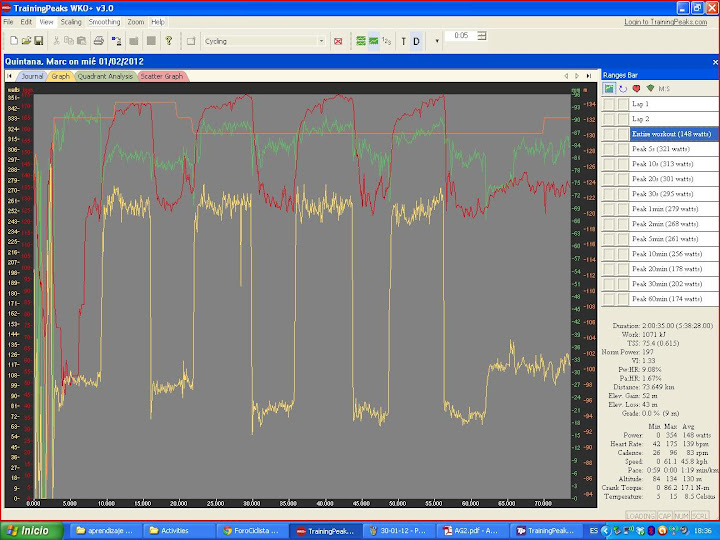Screen dimensions: 720x540
Task: Click the 123 numbering toolbar icon
Action: (387, 41)
